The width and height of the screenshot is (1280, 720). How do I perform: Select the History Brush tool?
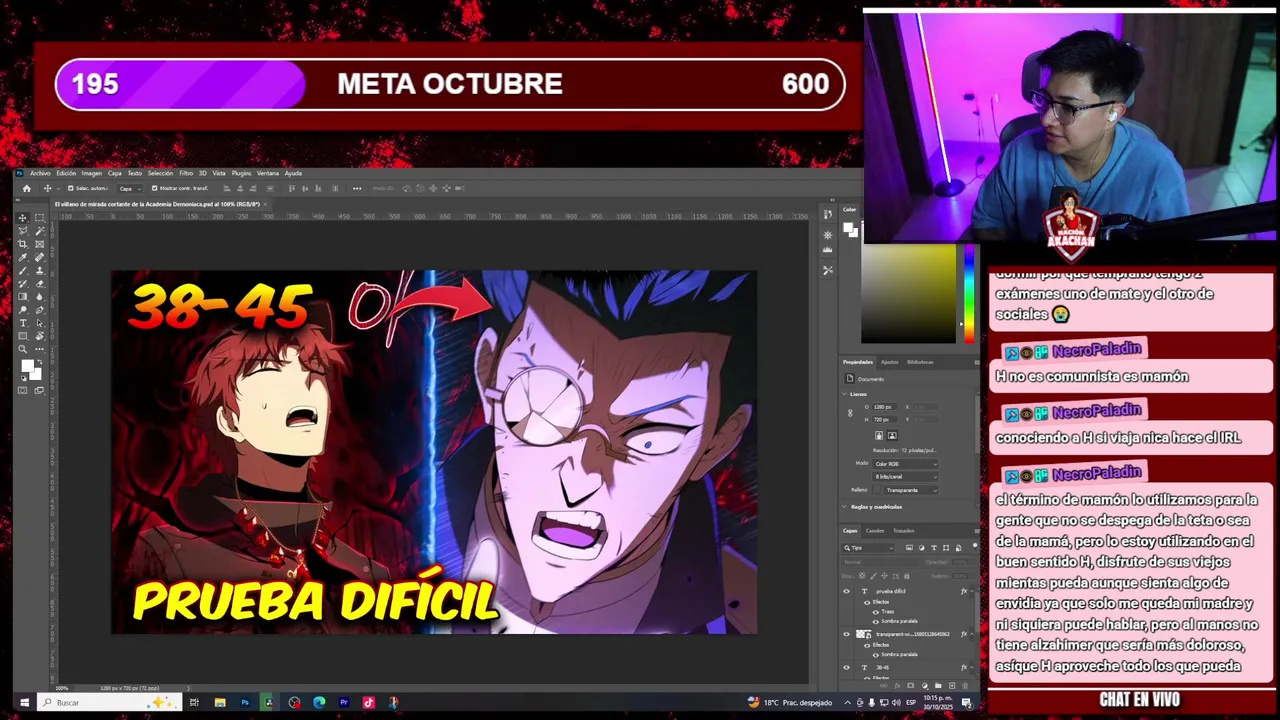pyautogui.click(x=22, y=284)
